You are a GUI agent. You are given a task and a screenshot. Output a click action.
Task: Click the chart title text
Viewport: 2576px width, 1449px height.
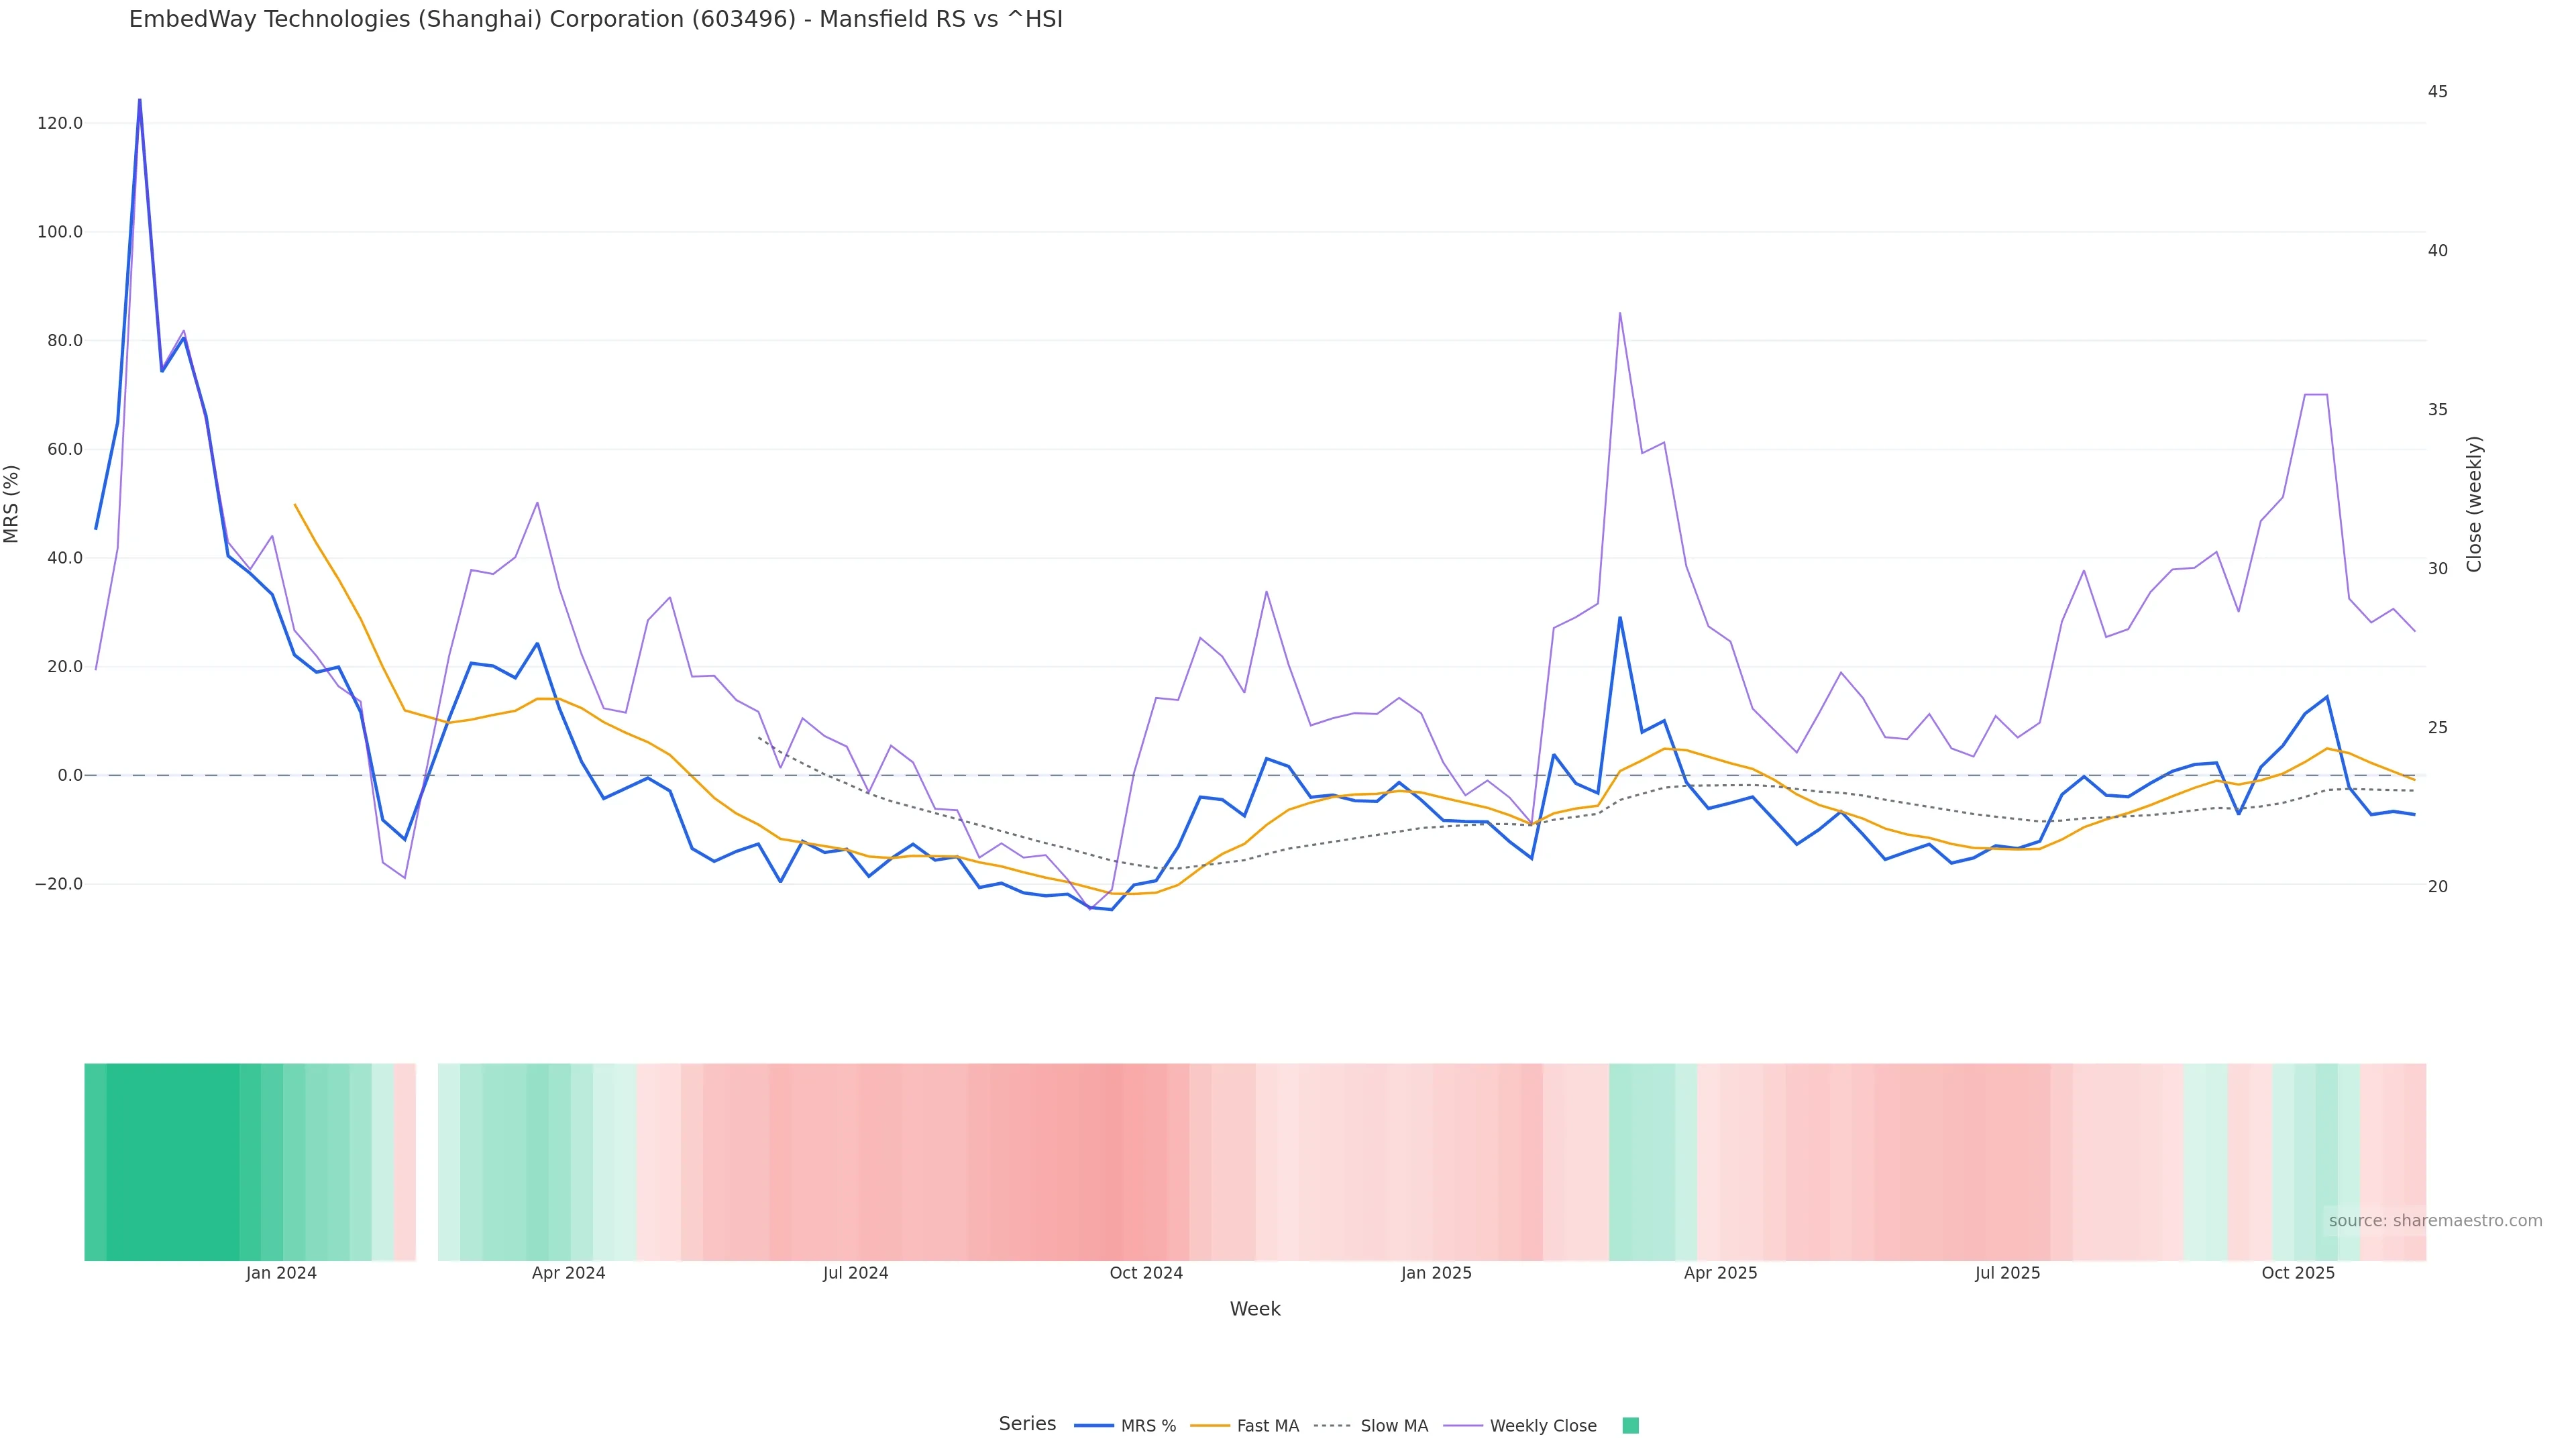click(595, 20)
